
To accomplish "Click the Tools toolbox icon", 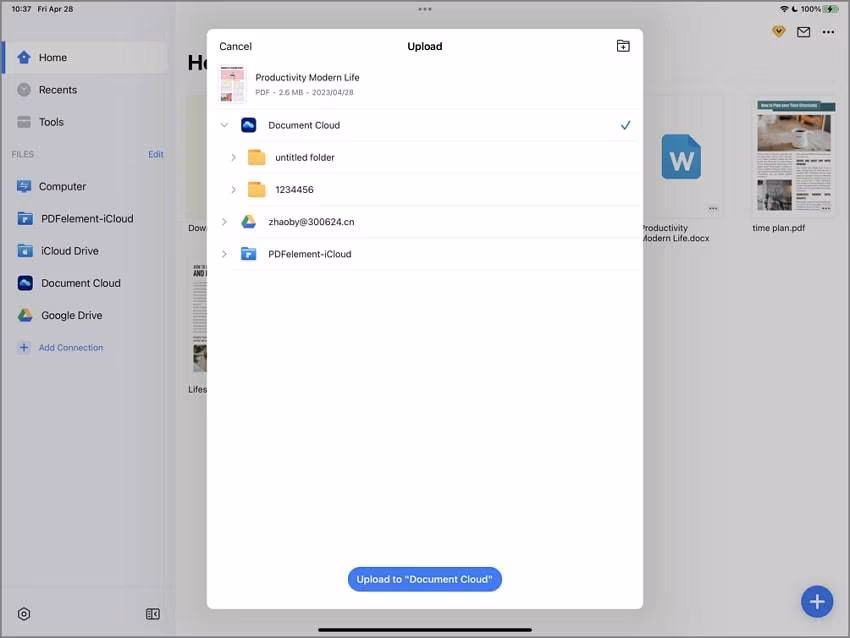I will (x=24, y=122).
